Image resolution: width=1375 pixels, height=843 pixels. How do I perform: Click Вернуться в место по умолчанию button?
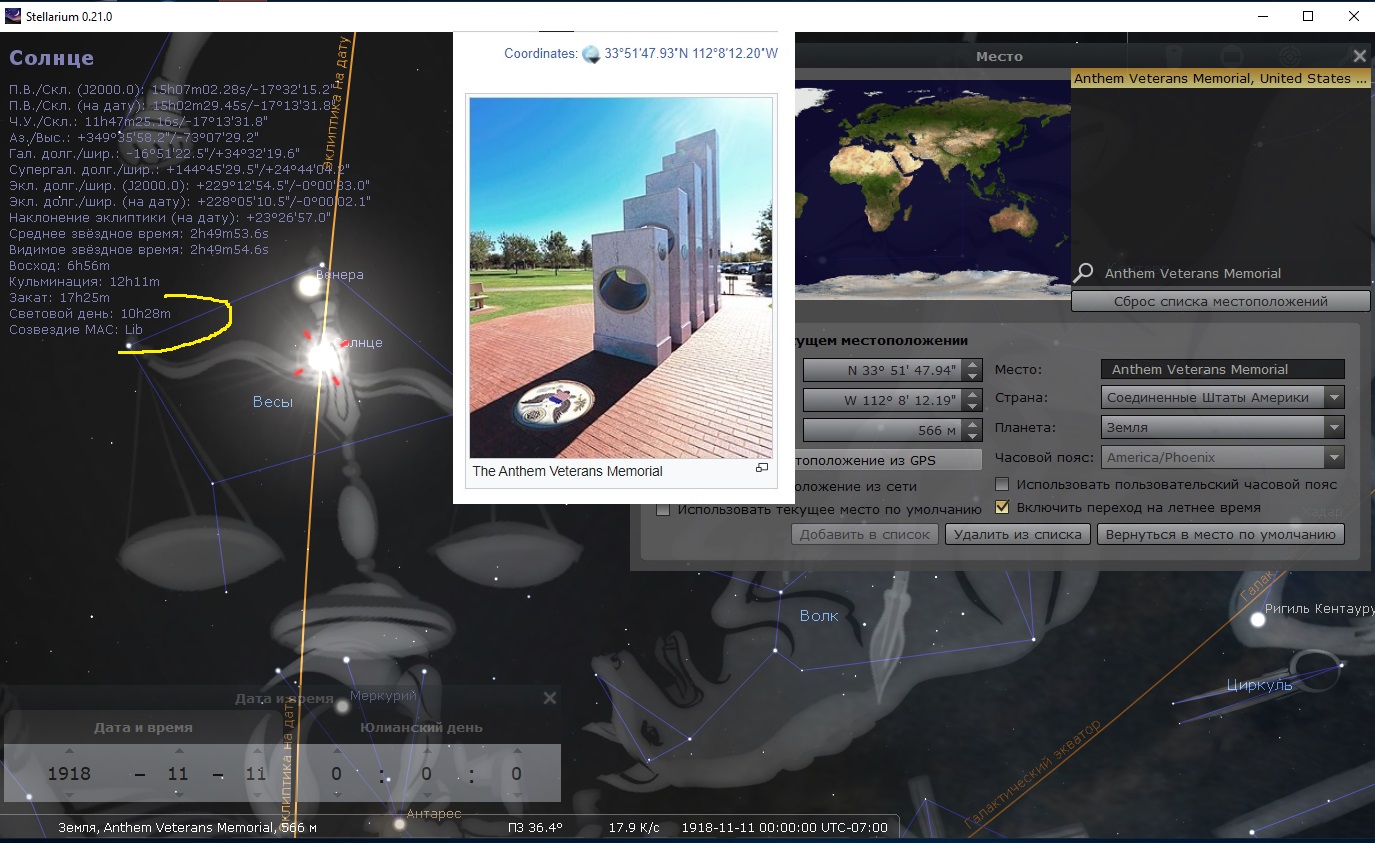[1220, 534]
